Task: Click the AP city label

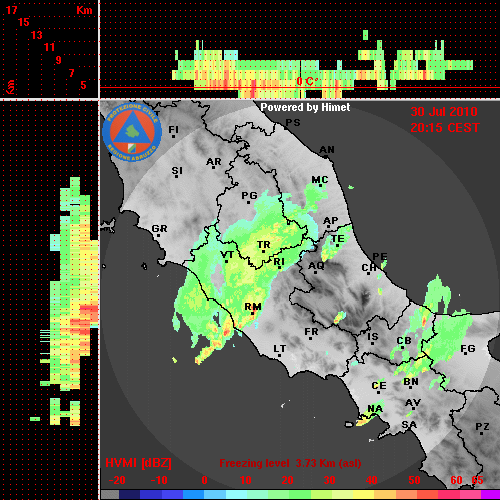Action: click(331, 221)
